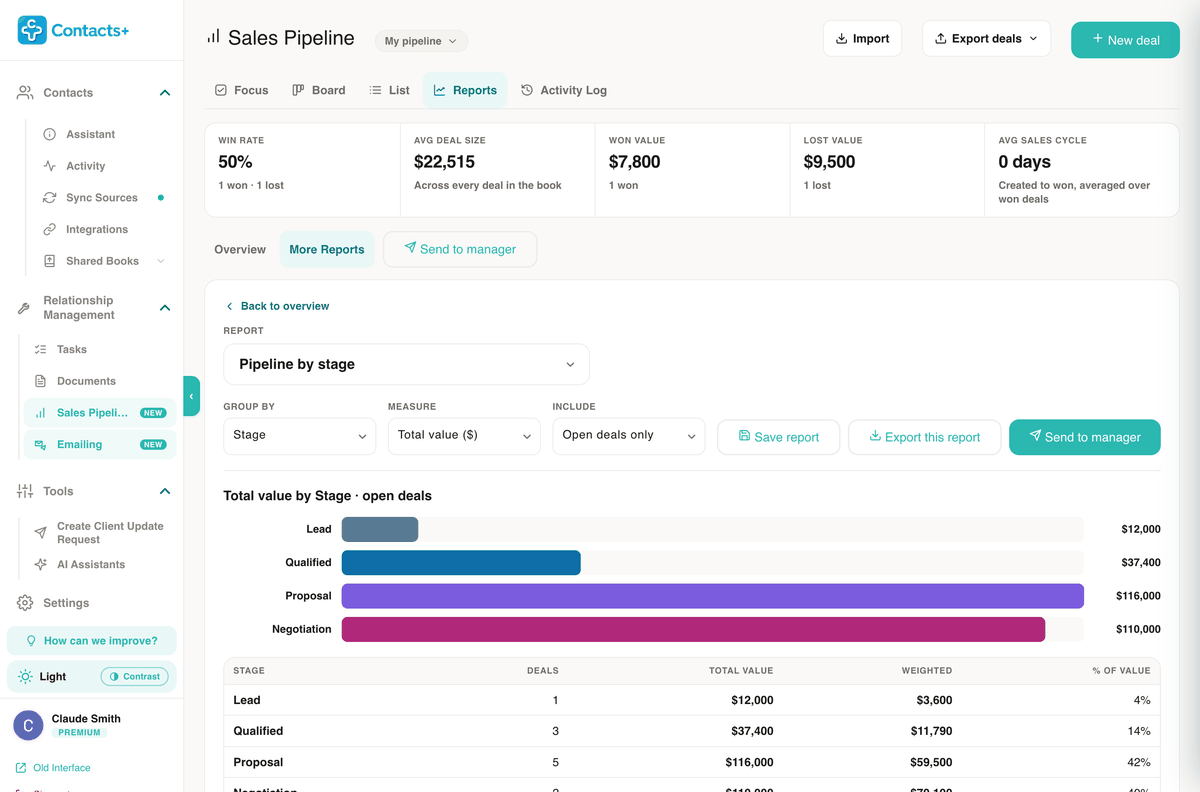Collapse the Relationship Management section chevron
This screenshot has width=1200, height=792.
(x=165, y=308)
